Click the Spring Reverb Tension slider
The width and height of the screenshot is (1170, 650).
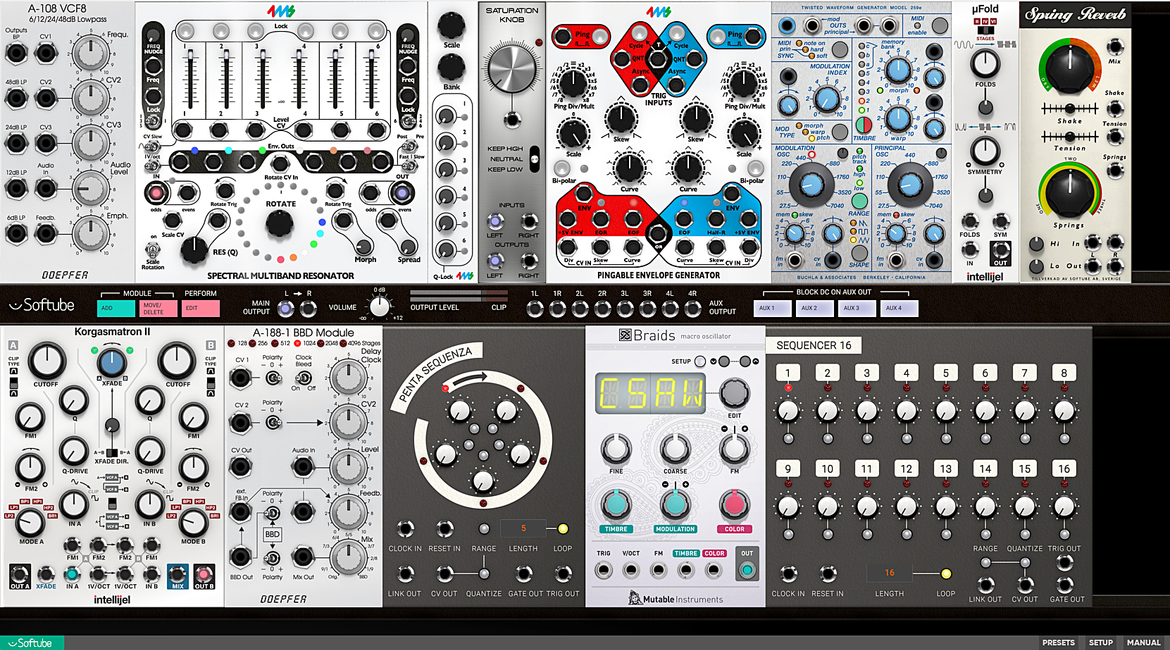click(x=1070, y=137)
